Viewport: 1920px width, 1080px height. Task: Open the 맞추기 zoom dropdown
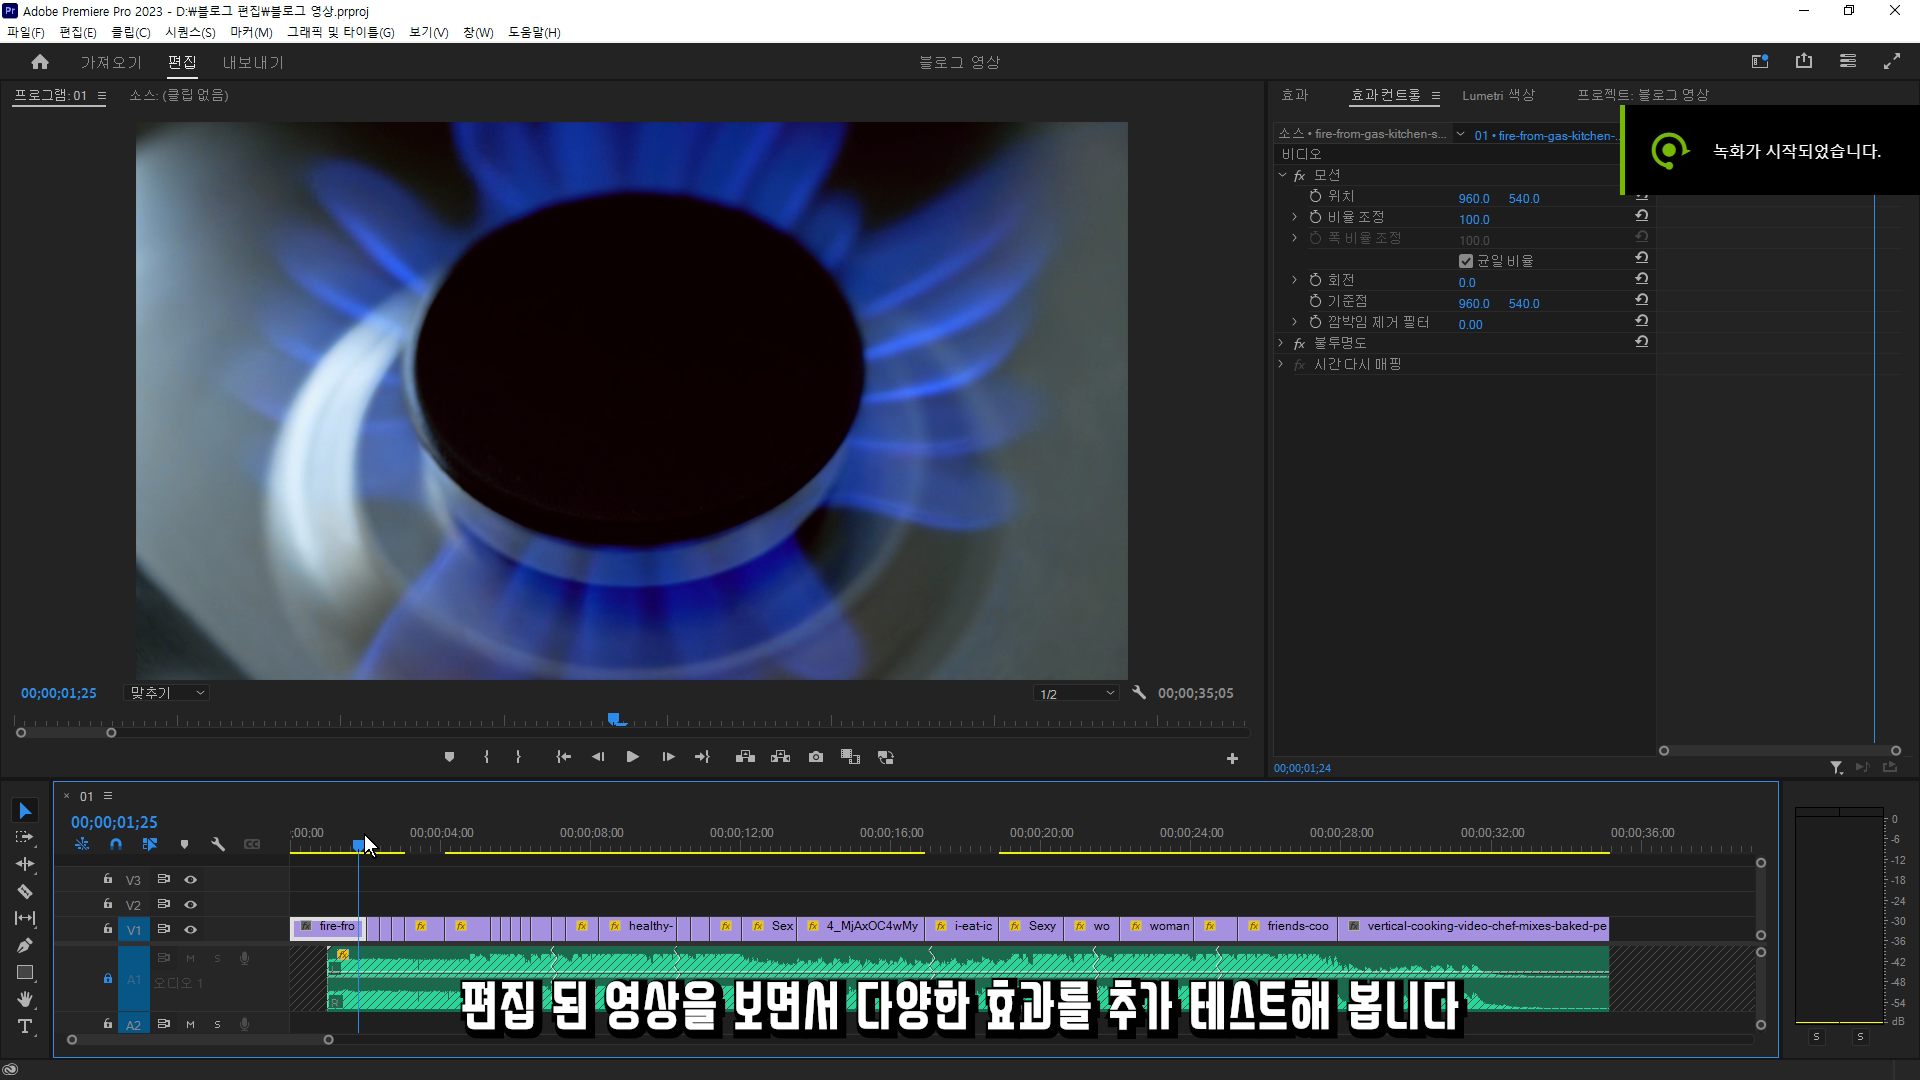tap(167, 693)
